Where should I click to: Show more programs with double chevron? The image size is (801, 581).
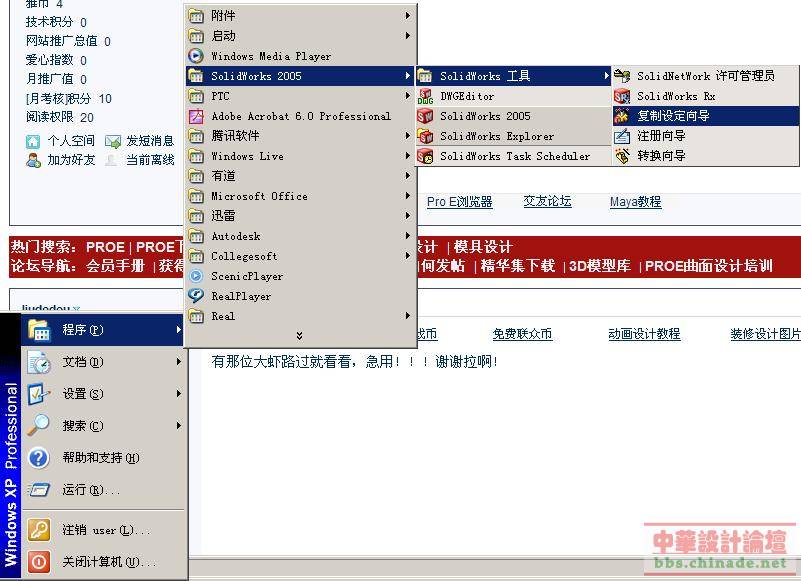coord(299,336)
